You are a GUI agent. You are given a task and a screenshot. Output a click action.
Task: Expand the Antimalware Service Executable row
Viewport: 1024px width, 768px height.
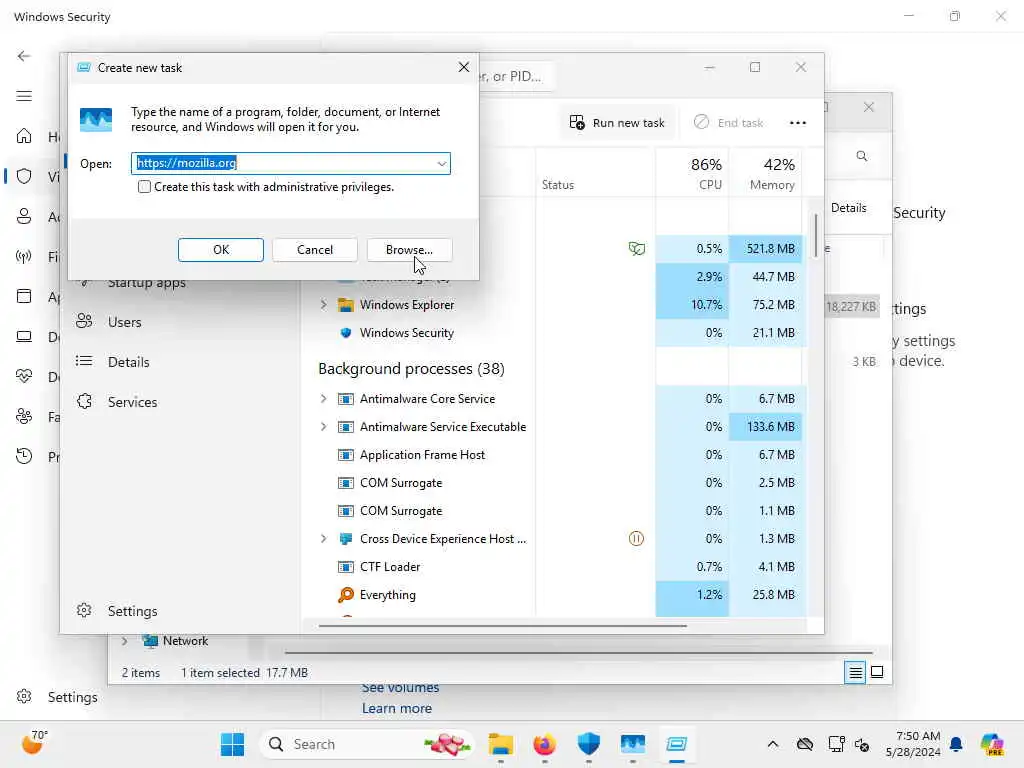(x=323, y=426)
